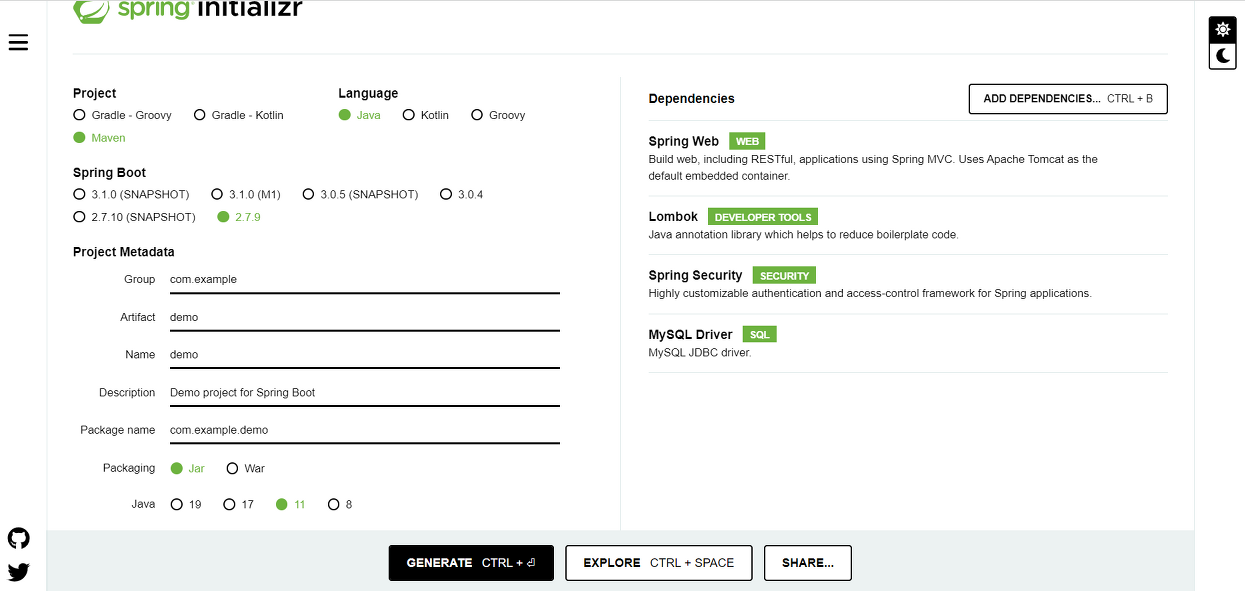
Task: Click the Generate button
Action: click(x=471, y=563)
